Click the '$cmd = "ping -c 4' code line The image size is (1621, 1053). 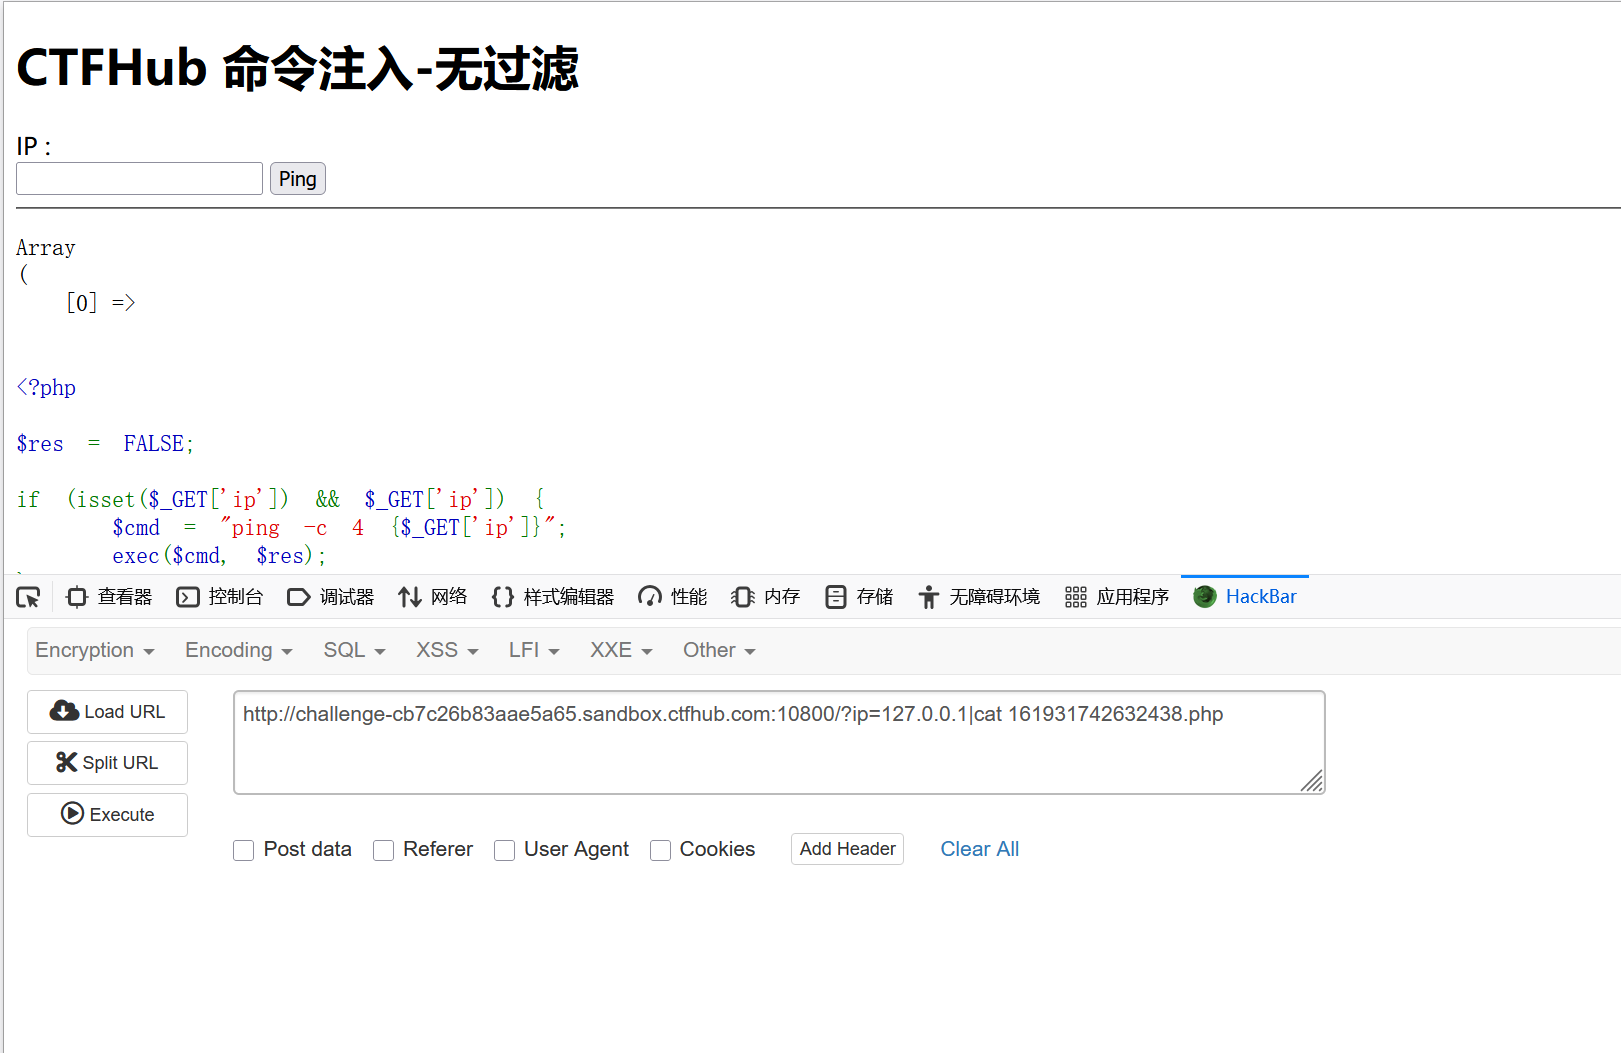pyautogui.click(x=339, y=528)
